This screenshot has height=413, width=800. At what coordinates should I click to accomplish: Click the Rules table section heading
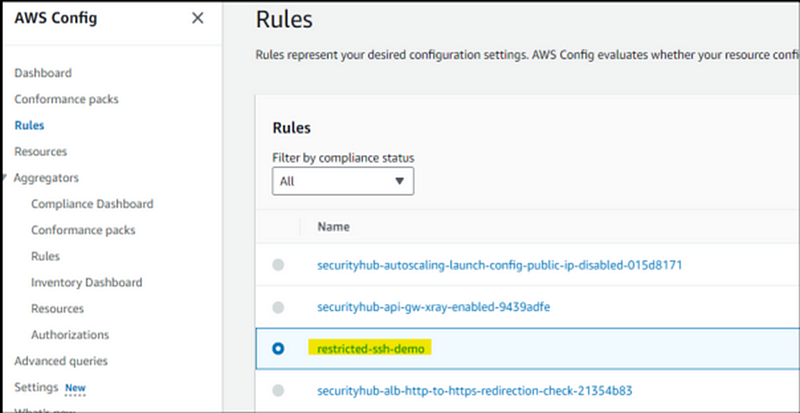[x=292, y=128]
